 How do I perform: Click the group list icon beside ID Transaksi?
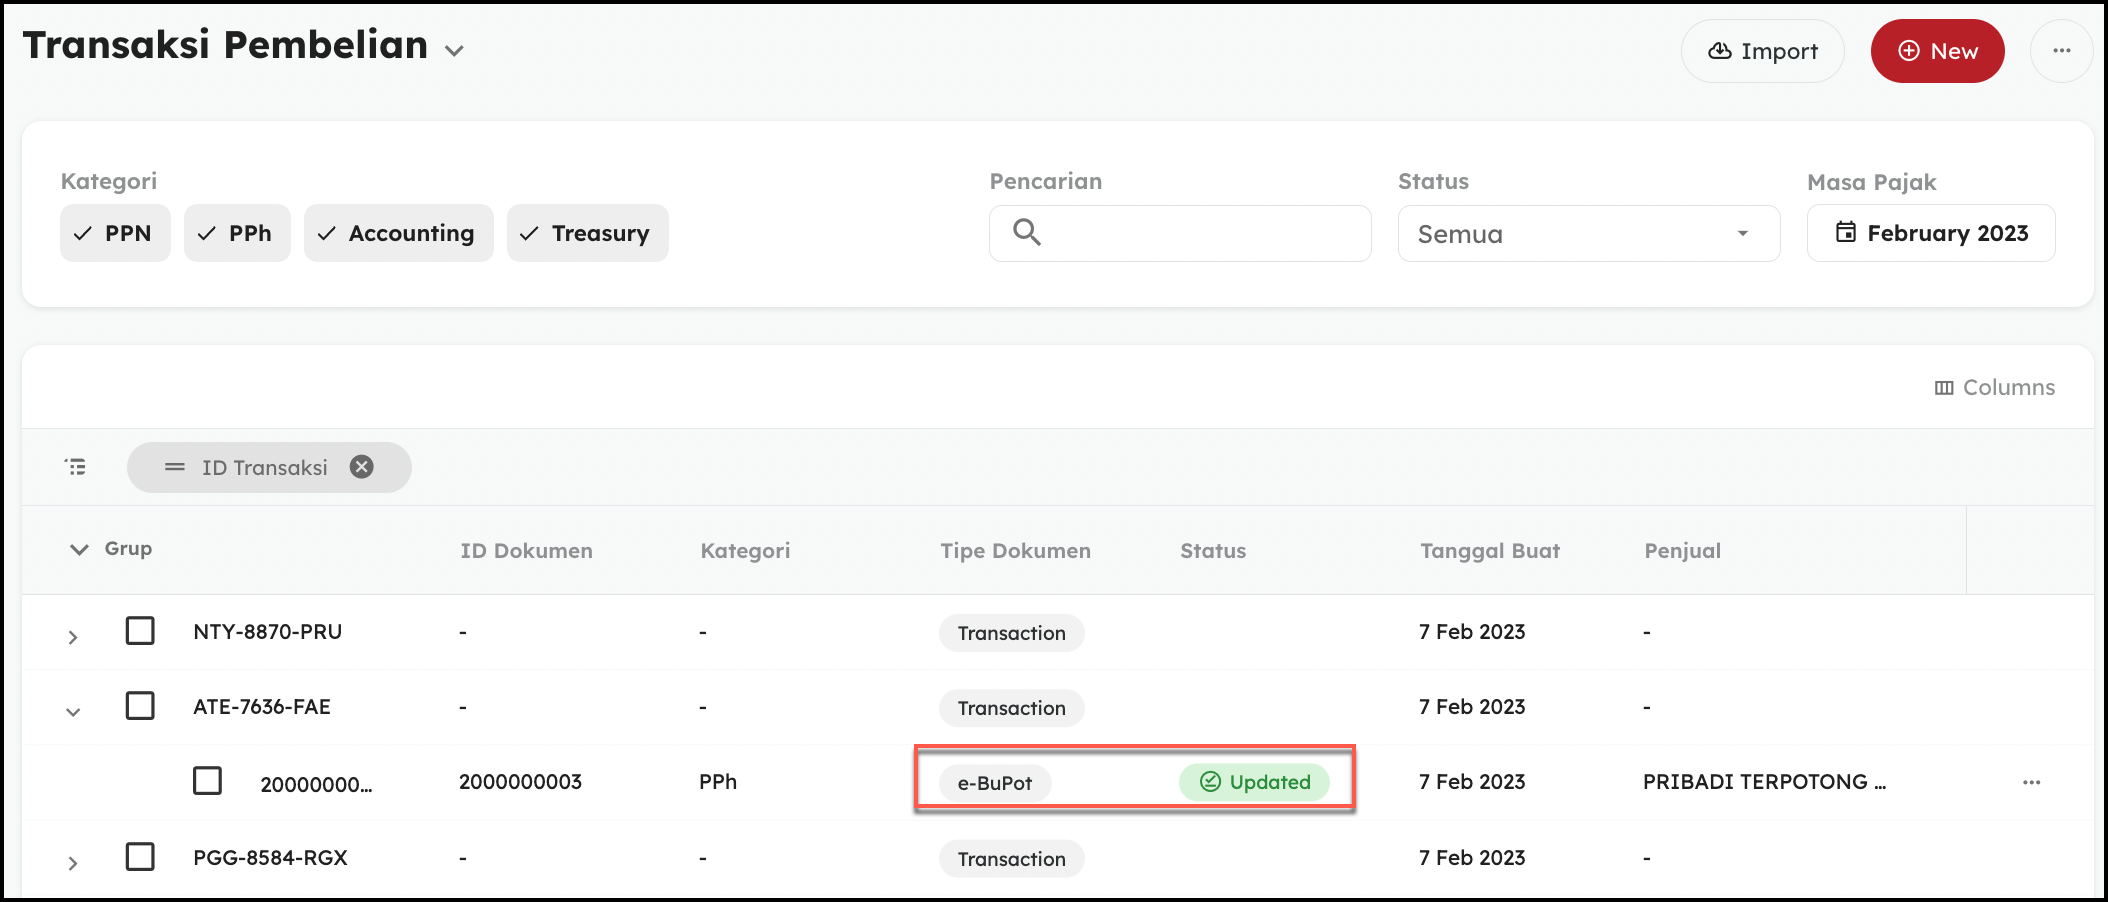76,467
